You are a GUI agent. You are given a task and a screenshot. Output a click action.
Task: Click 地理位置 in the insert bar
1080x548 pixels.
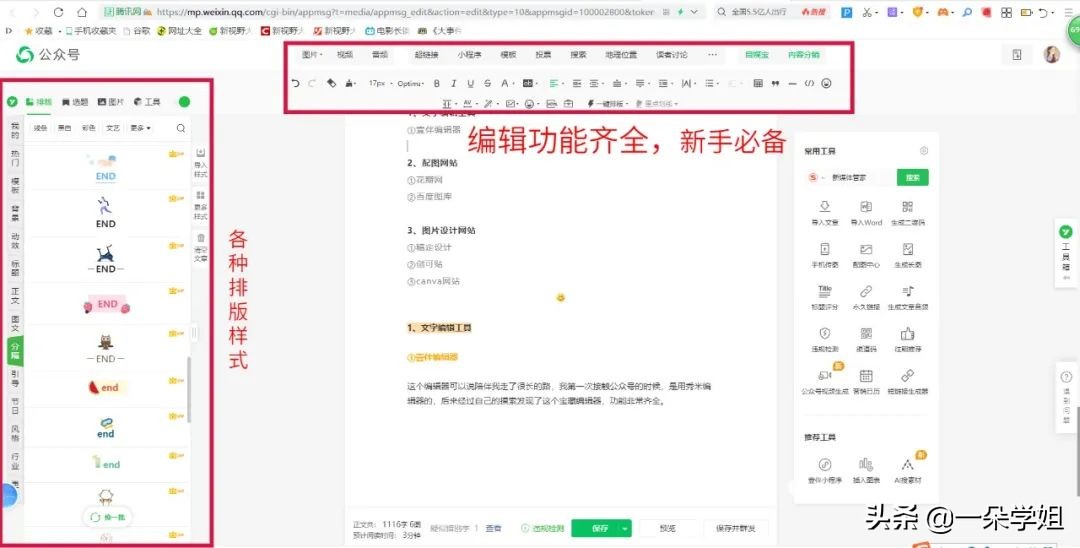pos(621,54)
